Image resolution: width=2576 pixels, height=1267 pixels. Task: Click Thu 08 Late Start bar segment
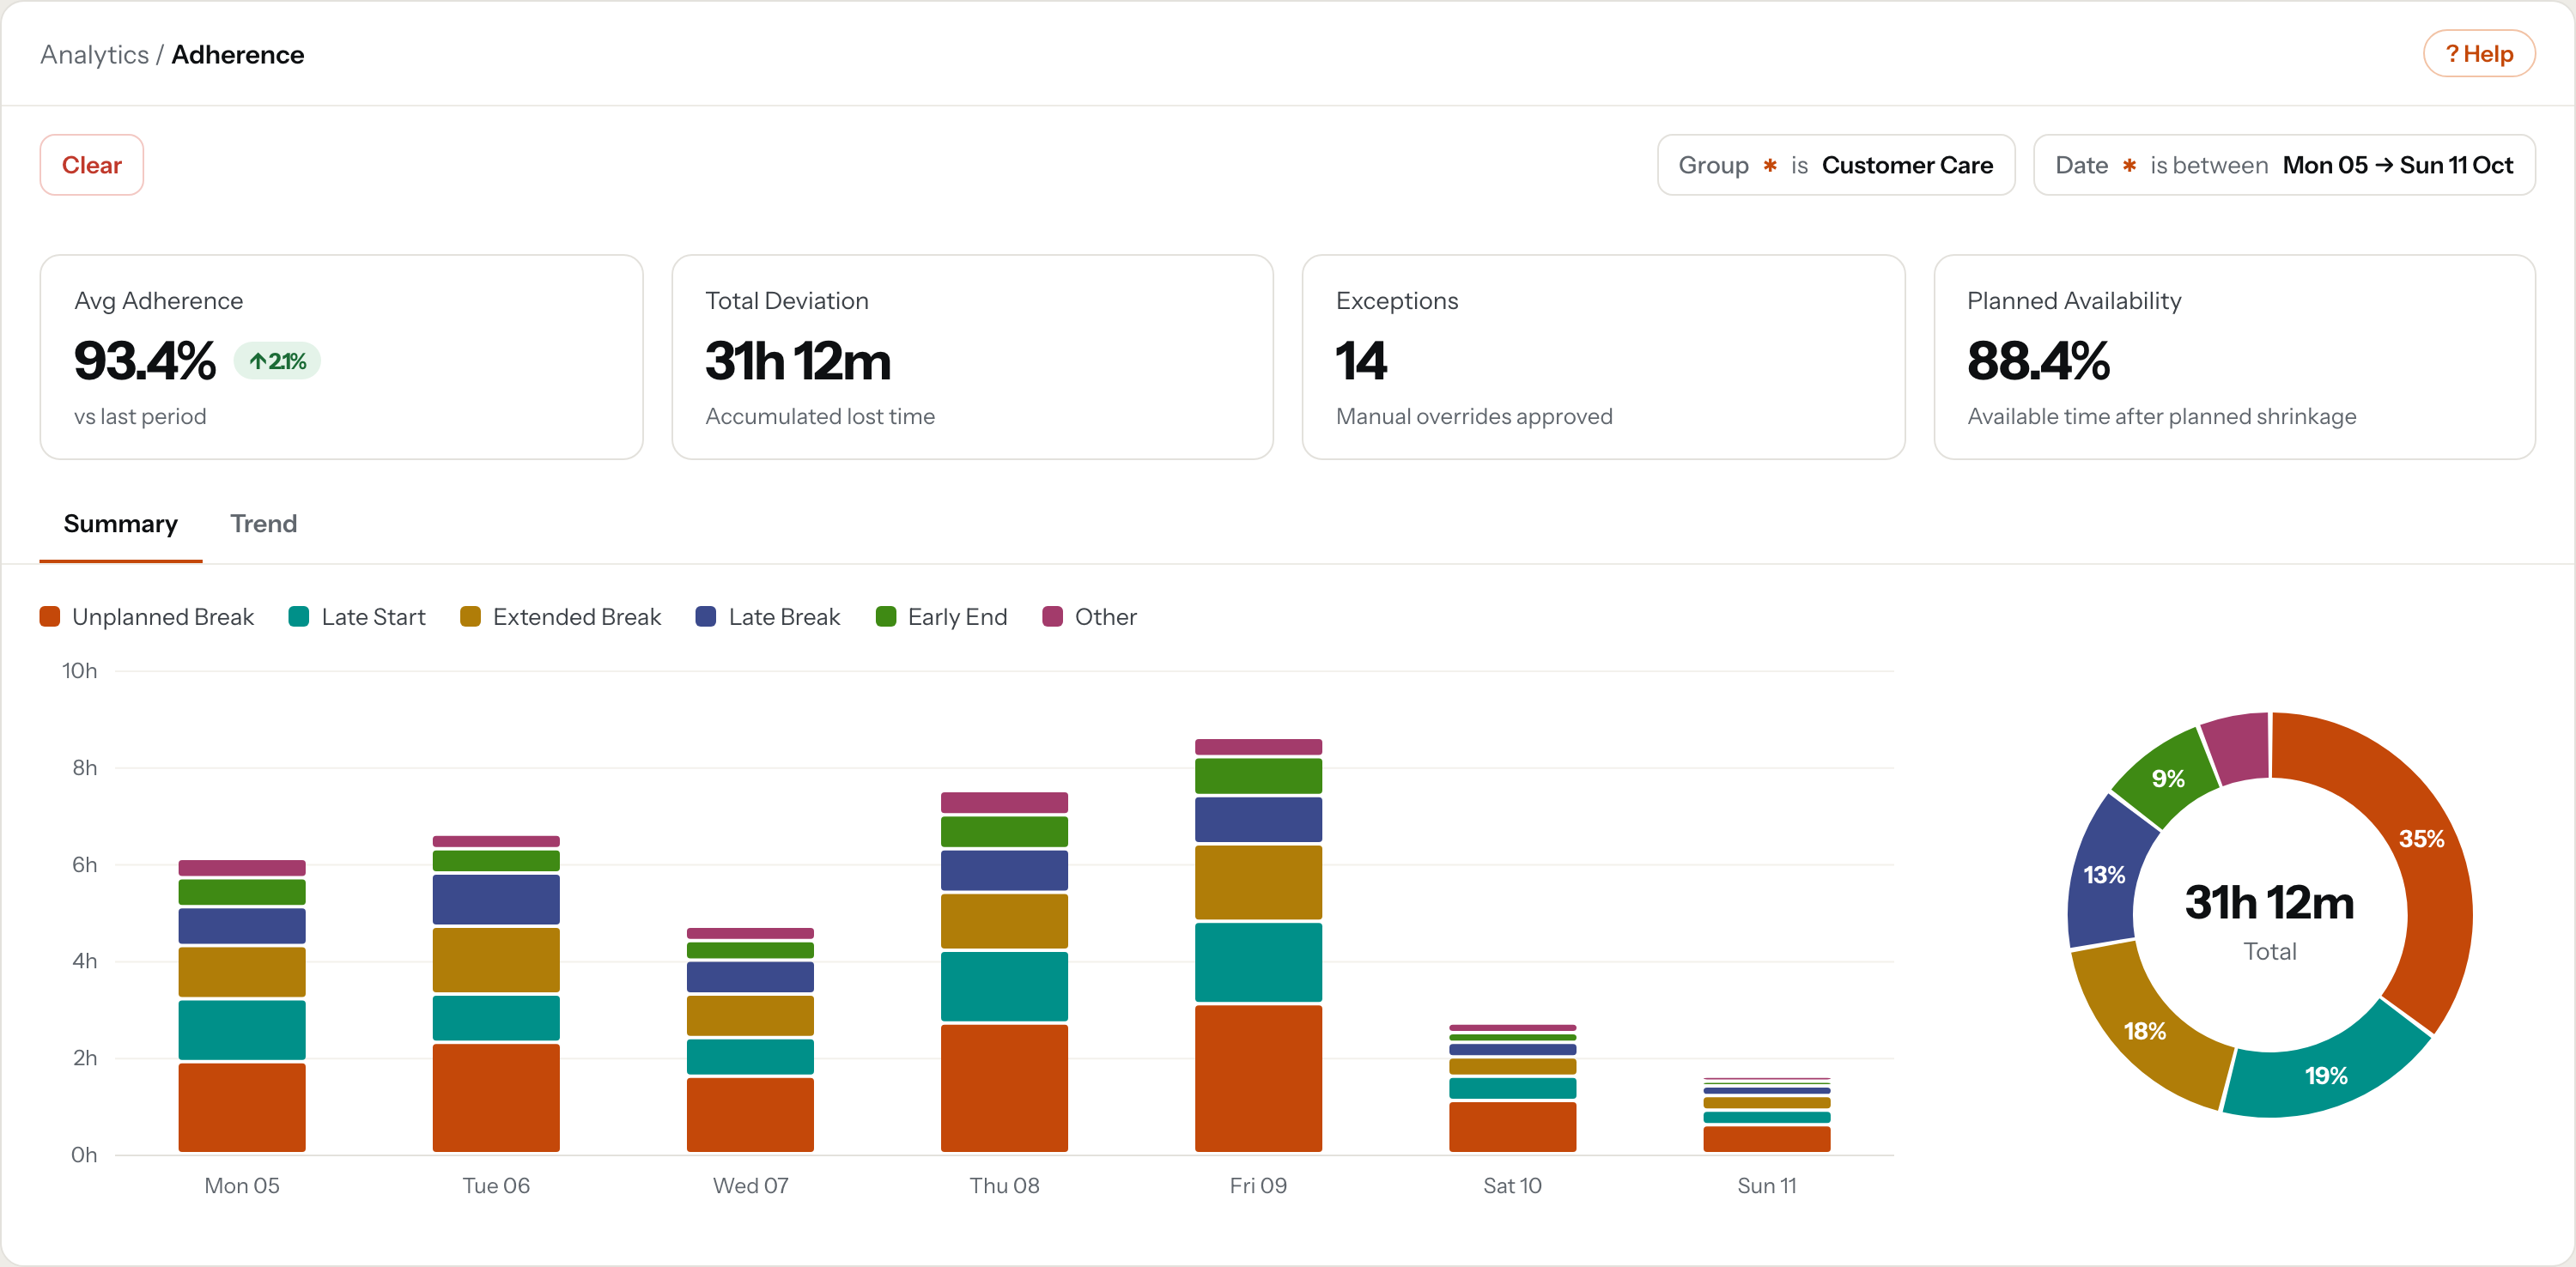(1004, 986)
